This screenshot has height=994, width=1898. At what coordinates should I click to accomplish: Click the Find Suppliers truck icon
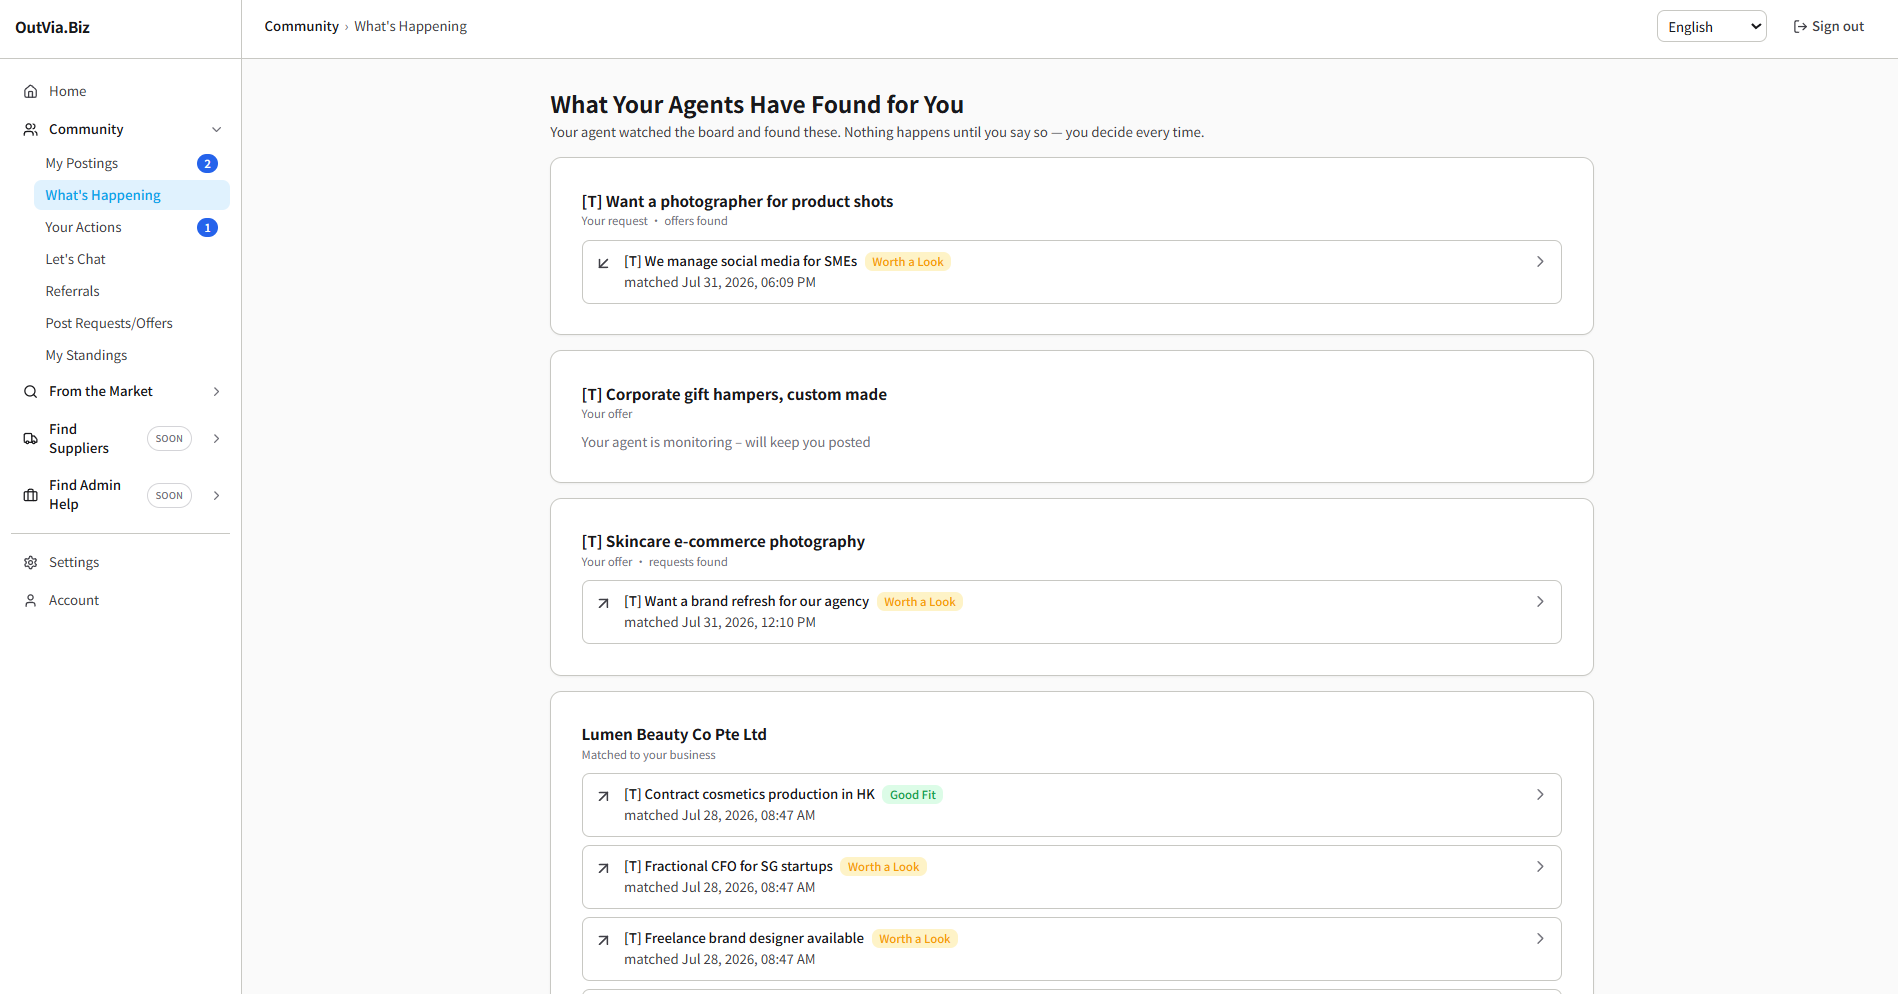click(x=31, y=438)
